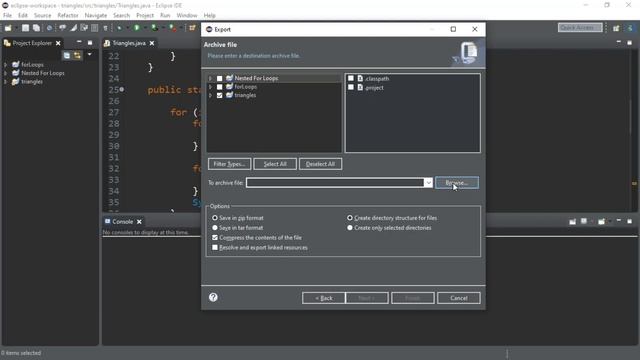
Task: Open the Source menu
Action: (42, 15)
